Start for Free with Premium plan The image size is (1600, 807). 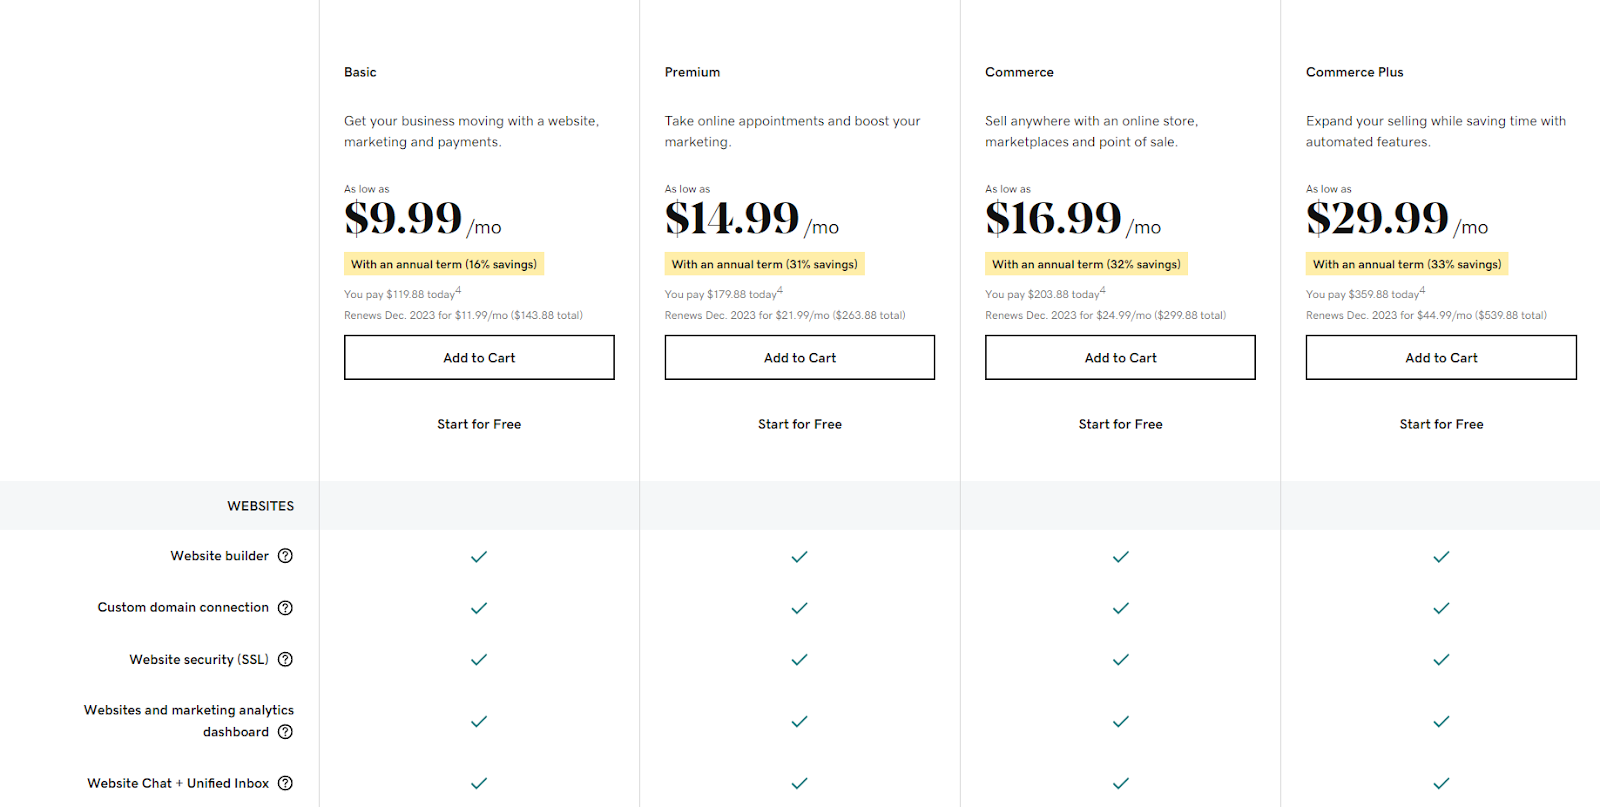coord(800,424)
